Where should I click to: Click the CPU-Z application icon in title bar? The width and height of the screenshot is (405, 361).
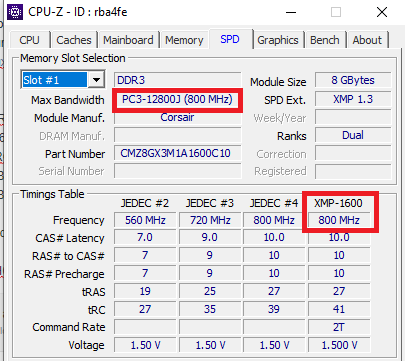[x=15, y=12]
